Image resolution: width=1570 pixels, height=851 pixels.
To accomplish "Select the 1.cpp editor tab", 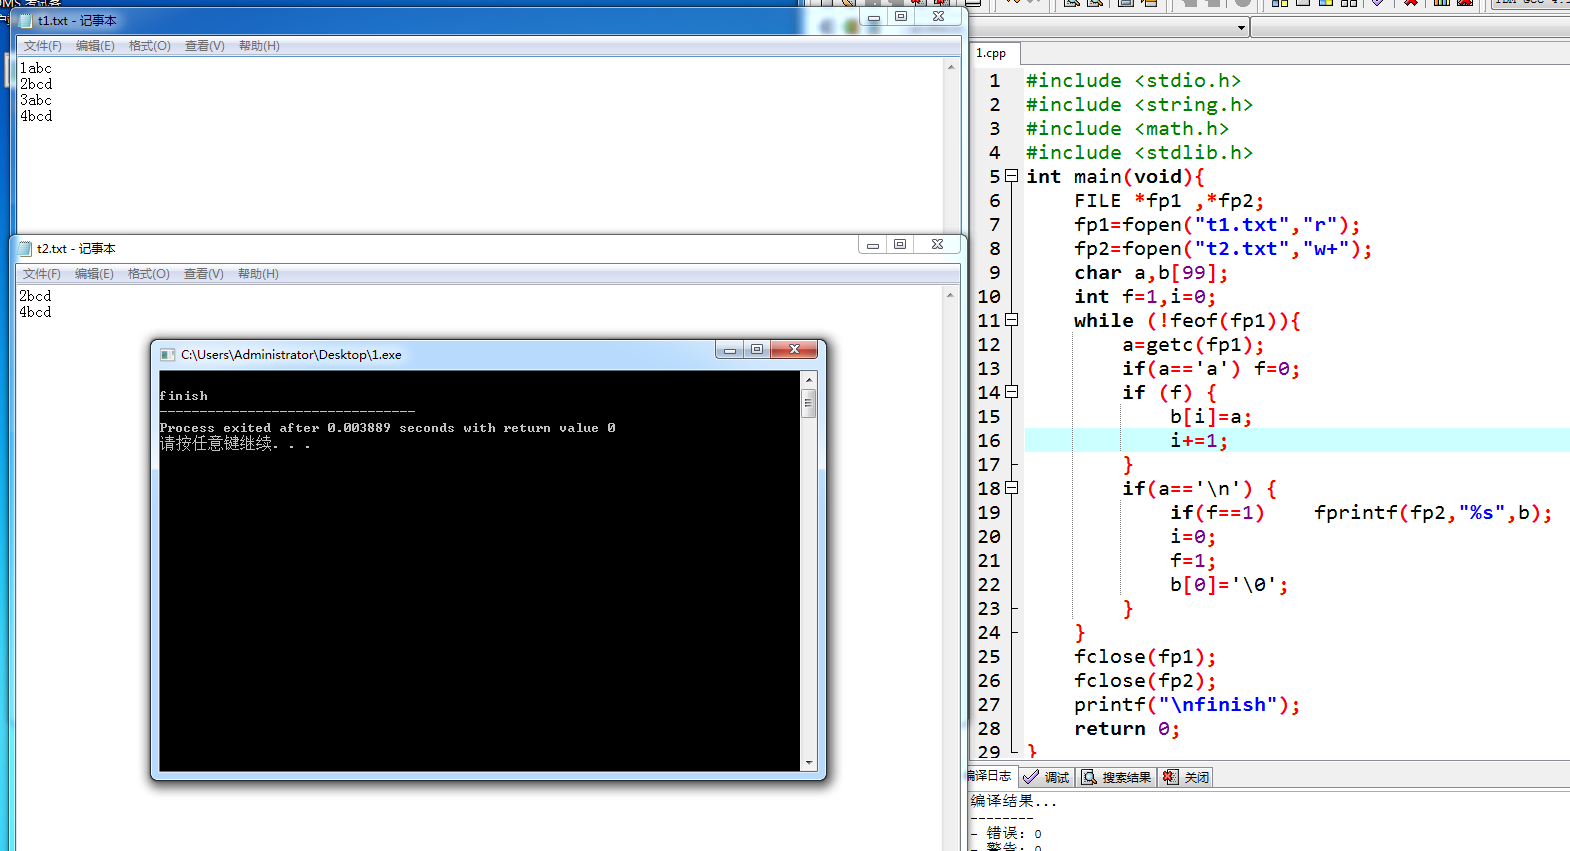I will point(992,53).
